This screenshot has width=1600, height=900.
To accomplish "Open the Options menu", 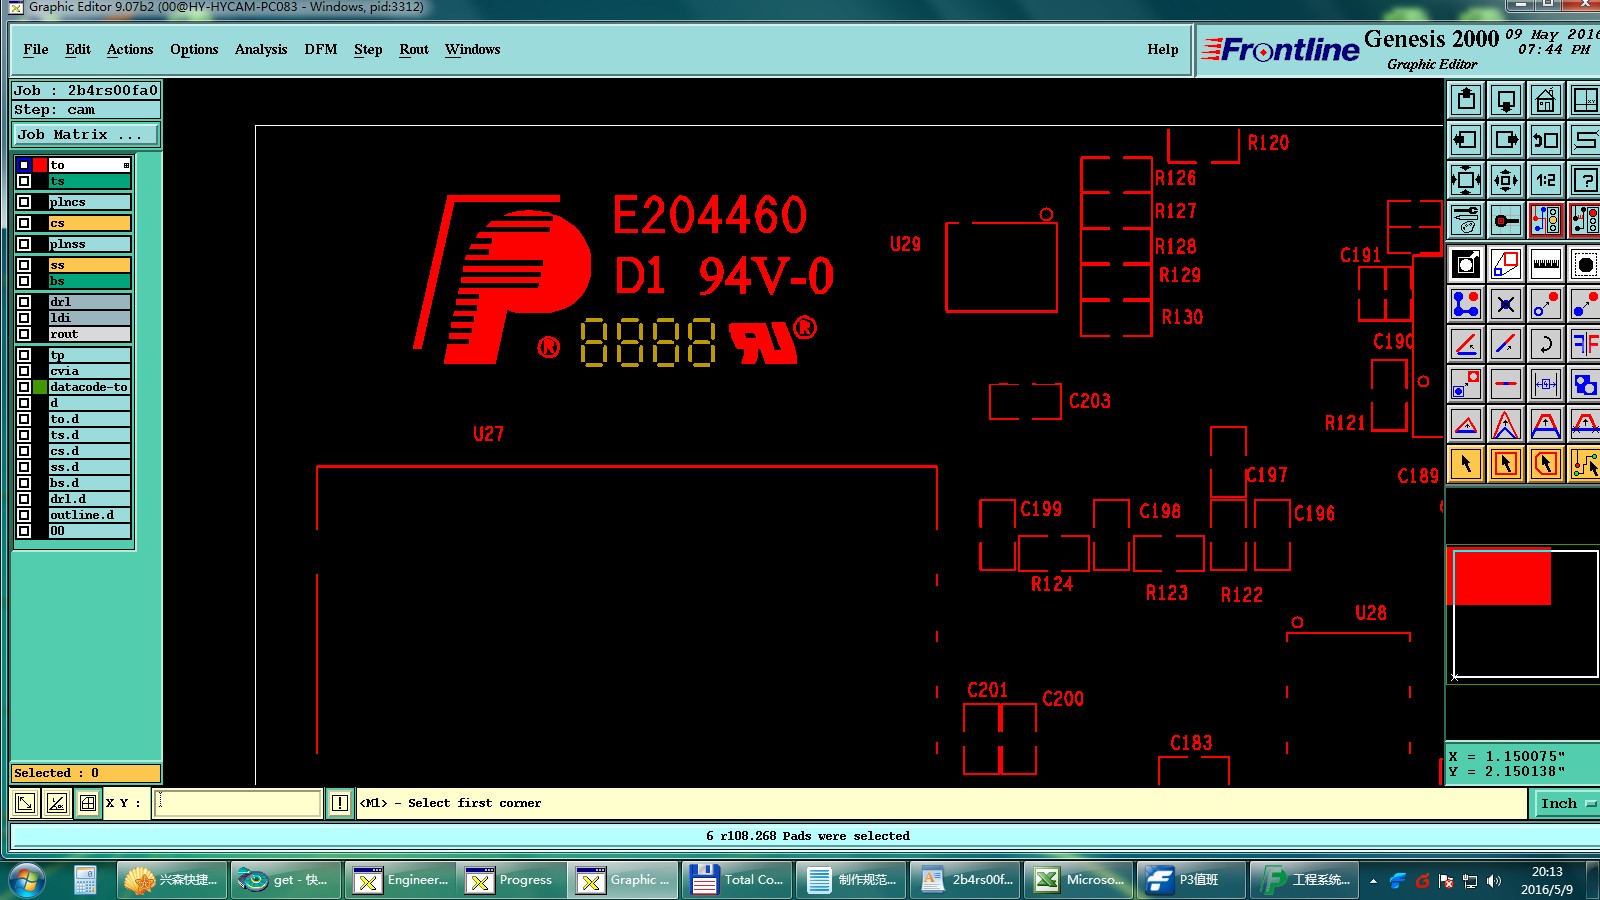I will [x=194, y=49].
